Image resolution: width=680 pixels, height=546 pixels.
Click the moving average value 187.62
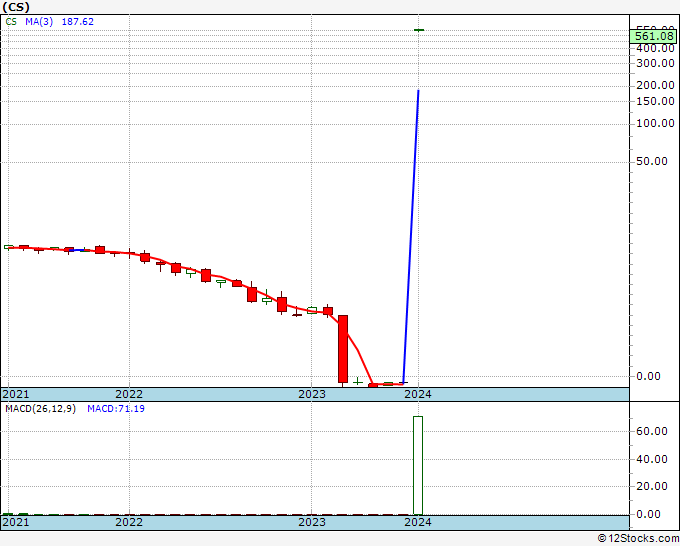(x=78, y=22)
